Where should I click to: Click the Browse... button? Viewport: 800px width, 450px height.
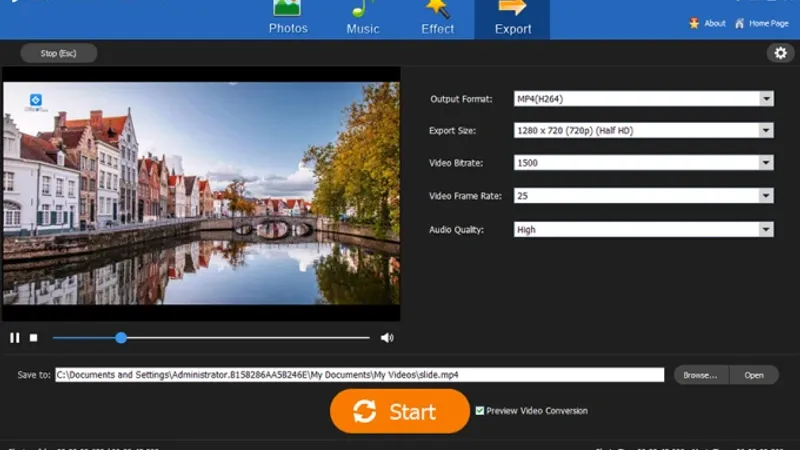click(701, 375)
